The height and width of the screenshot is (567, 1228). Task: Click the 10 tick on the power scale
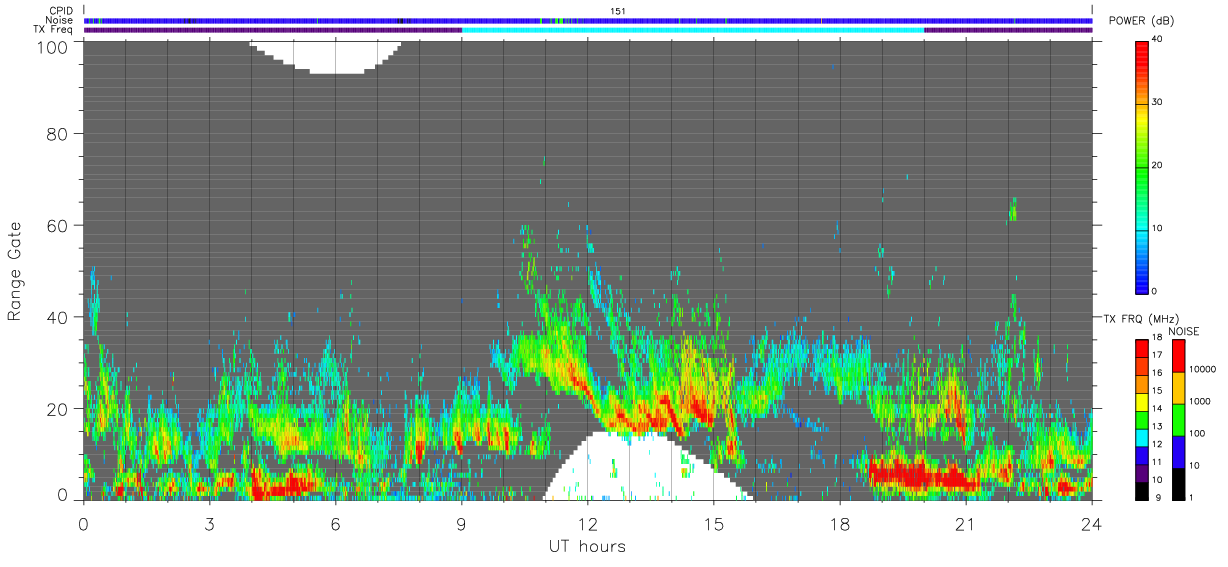click(1158, 228)
